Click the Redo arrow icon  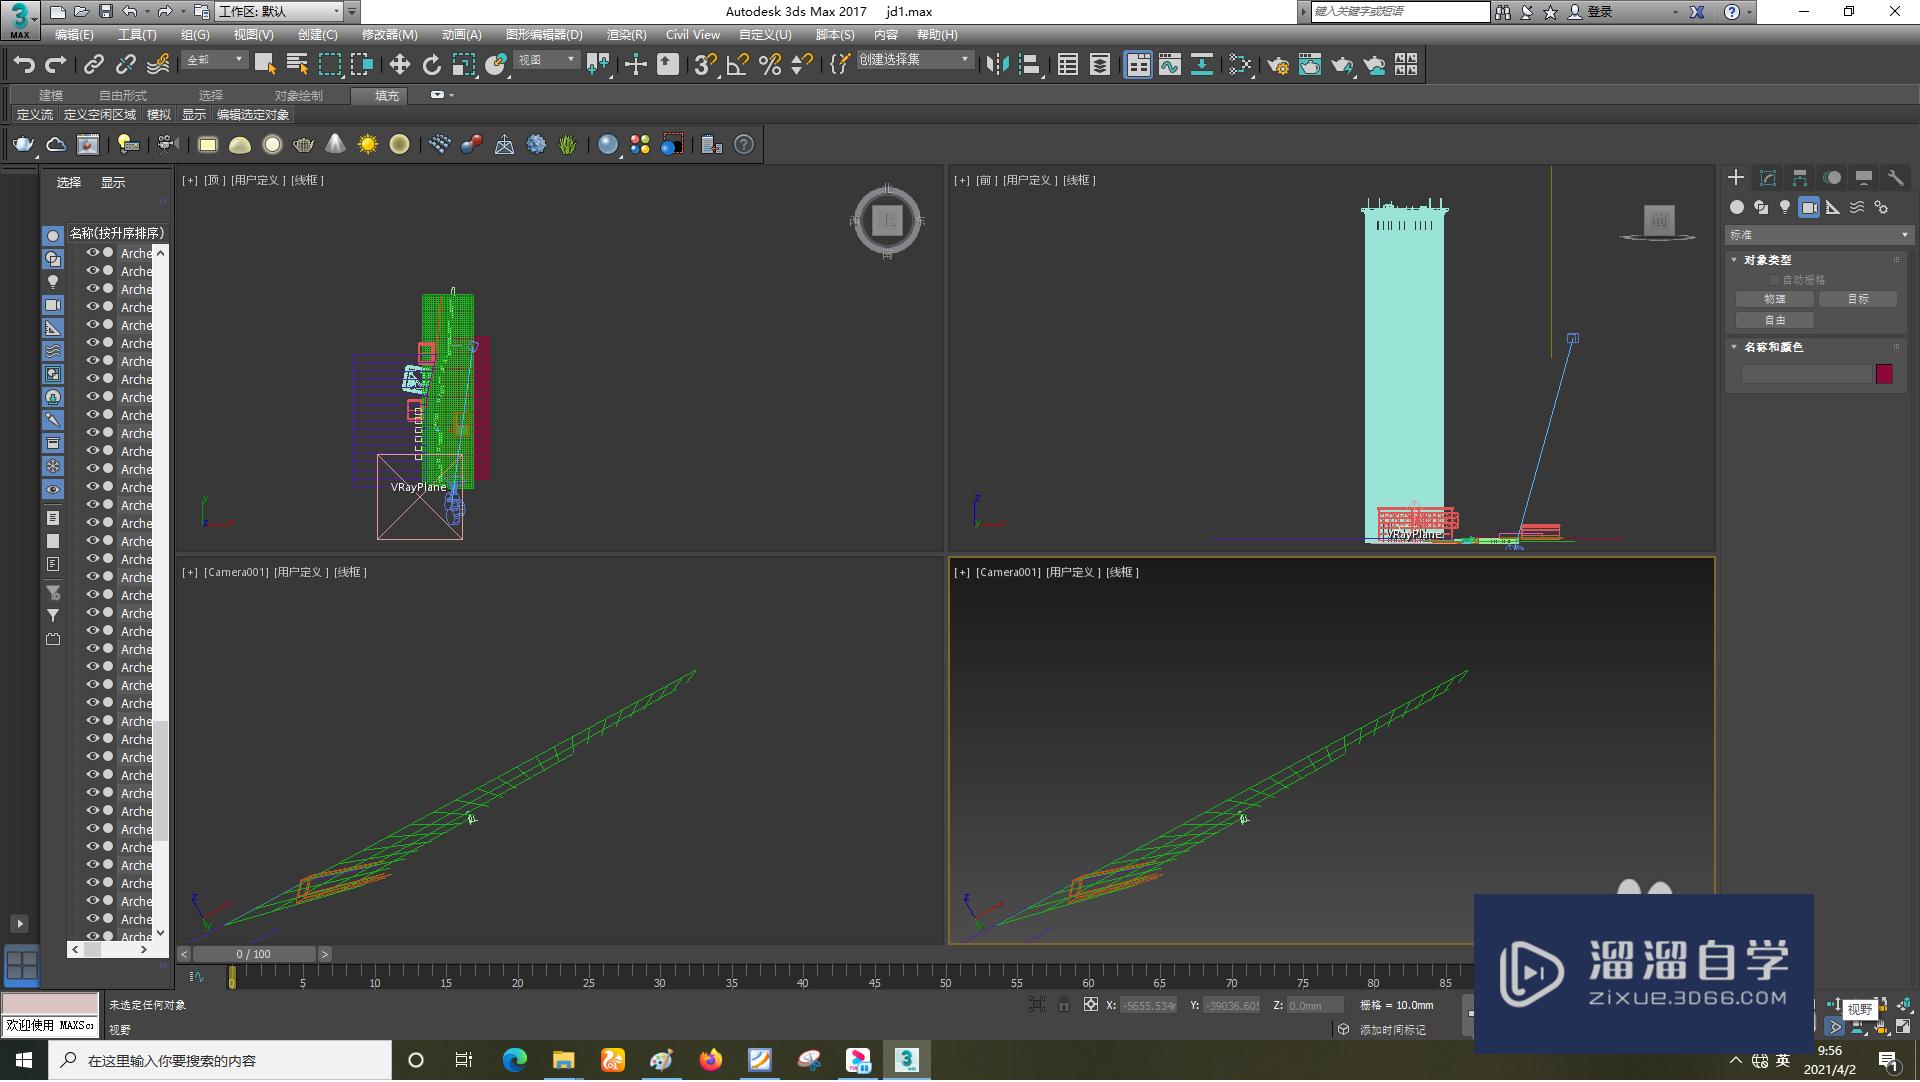click(x=56, y=65)
